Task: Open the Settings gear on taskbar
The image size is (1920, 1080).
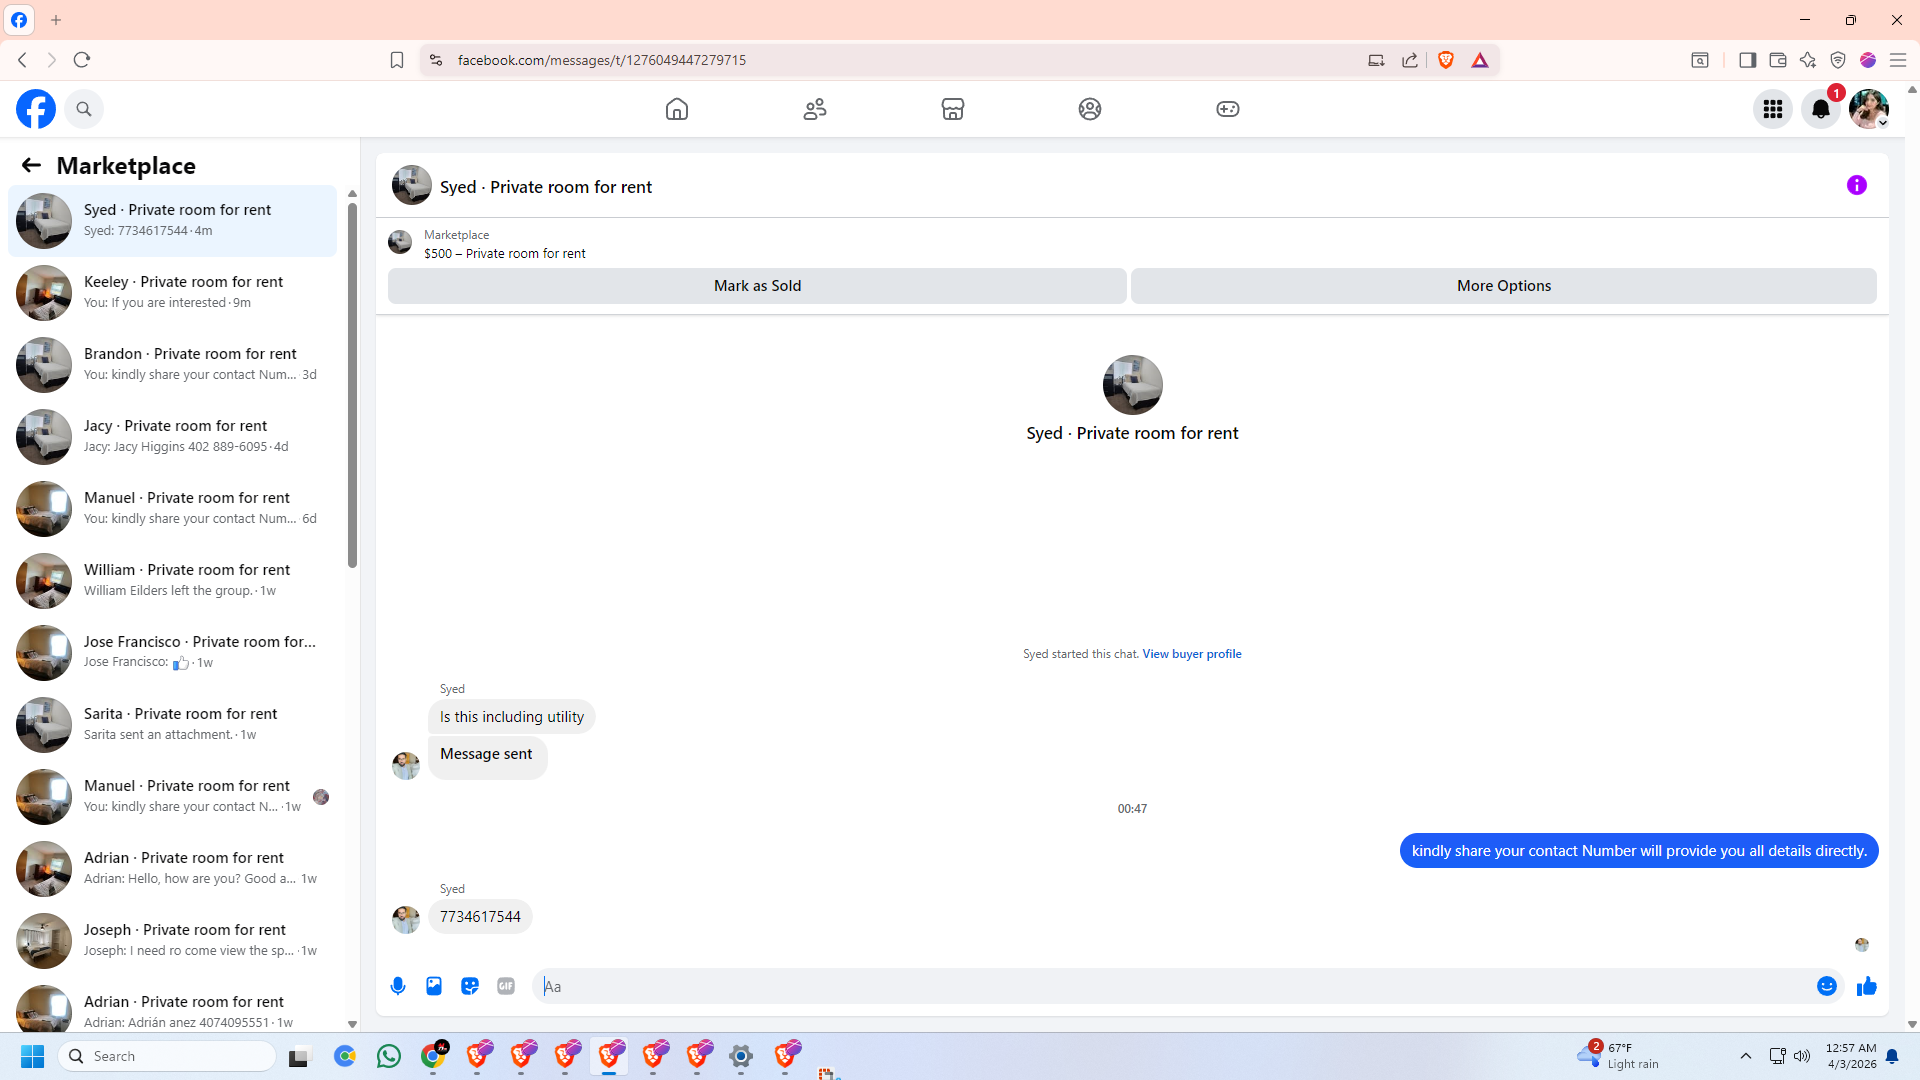Action: tap(741, 1056)
